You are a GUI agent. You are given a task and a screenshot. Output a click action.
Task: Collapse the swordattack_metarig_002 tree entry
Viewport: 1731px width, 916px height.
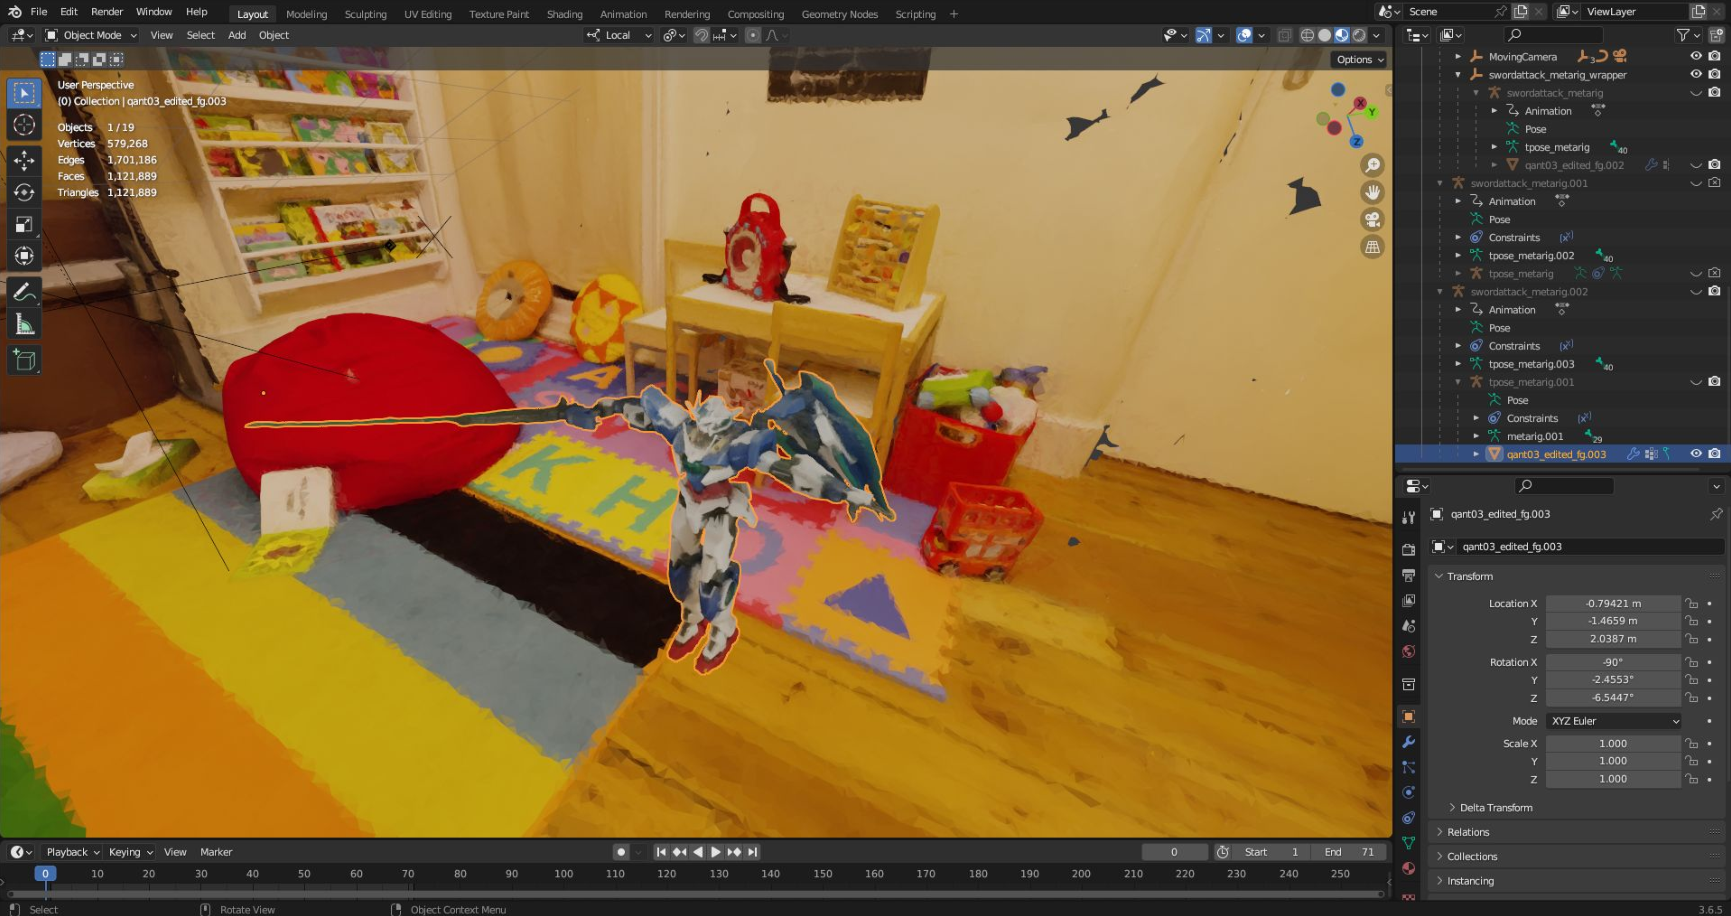pyautogui.click(x=1440, y=291)
